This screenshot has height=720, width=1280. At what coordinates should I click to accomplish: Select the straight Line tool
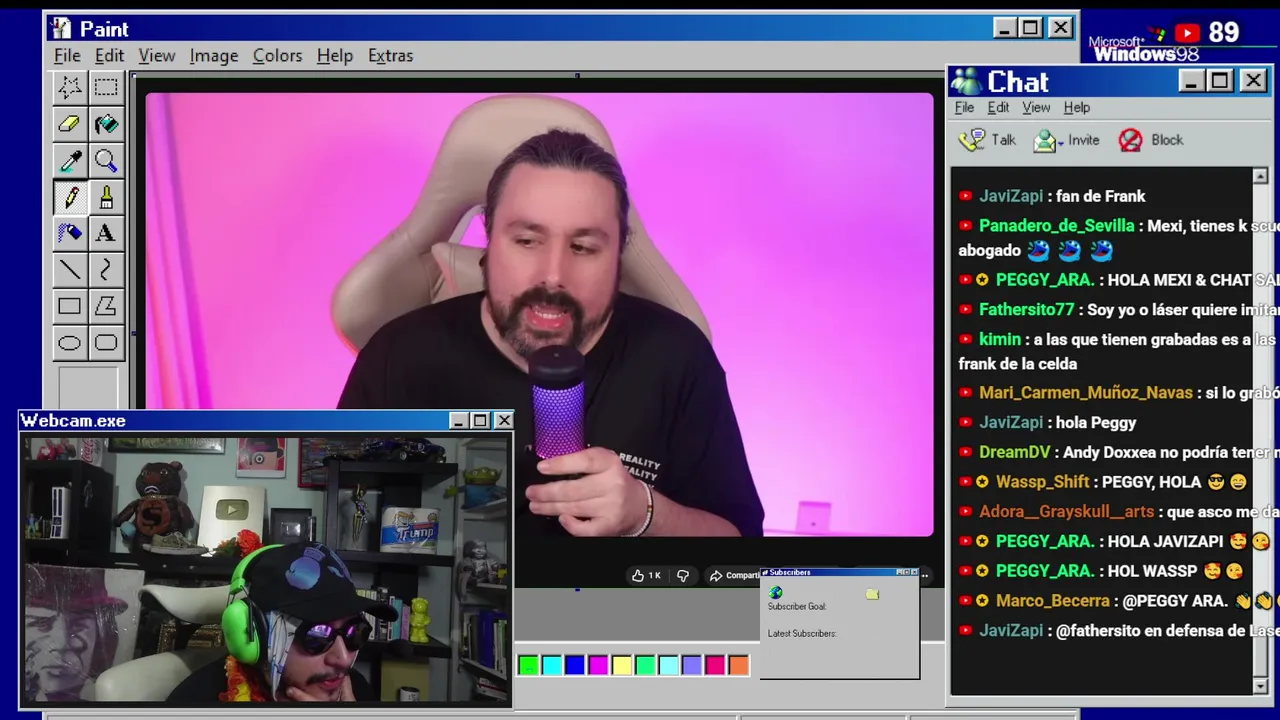(69, 270)
